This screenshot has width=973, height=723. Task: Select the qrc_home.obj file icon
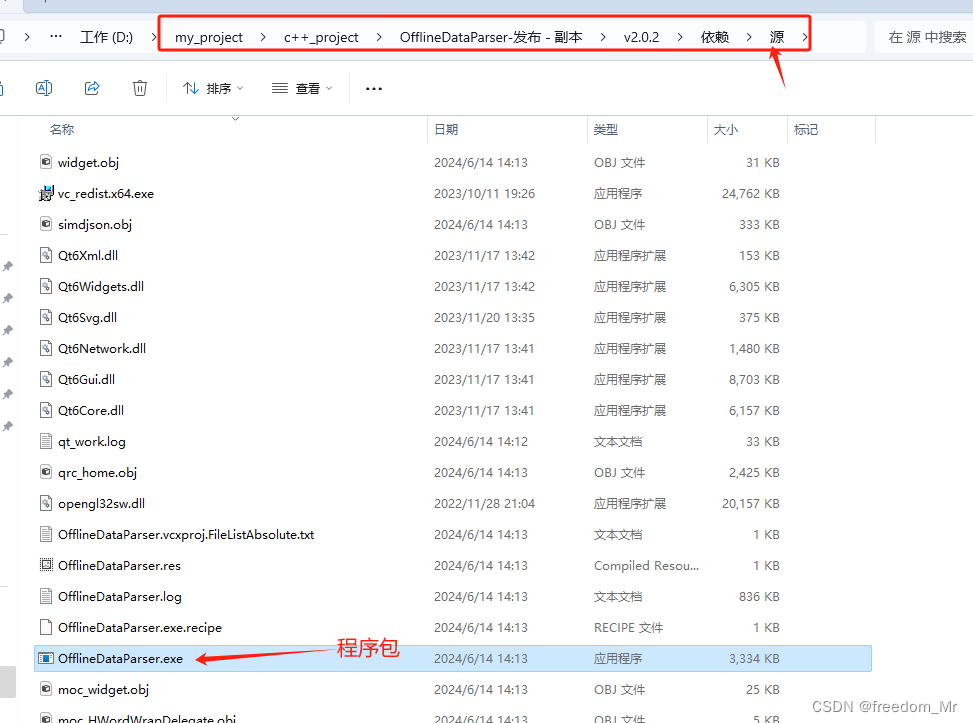(x=46, y=472)
